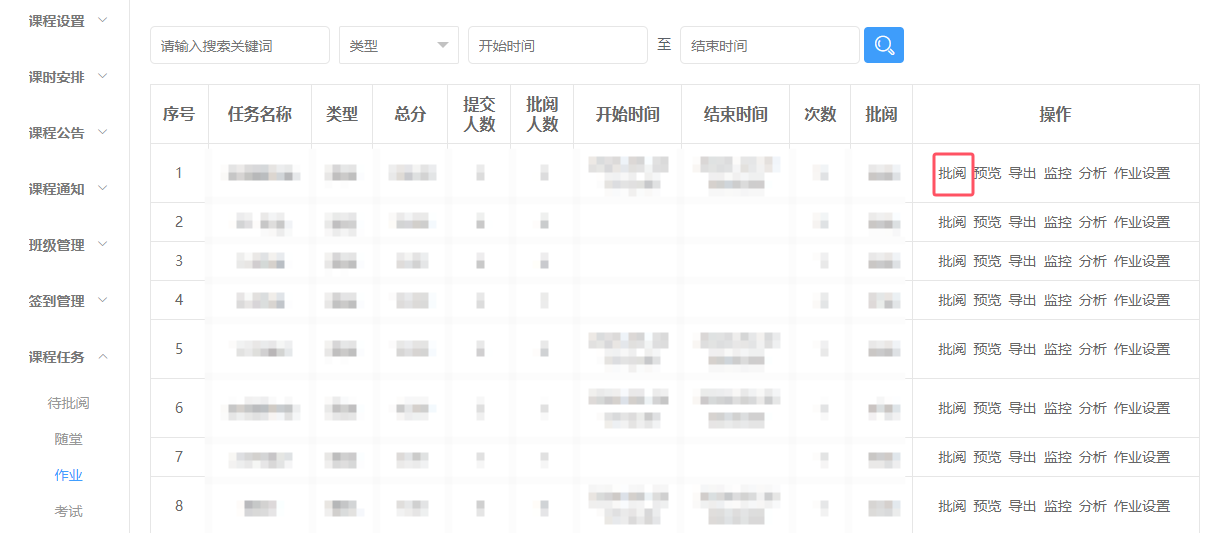Expand the 签到管理 sidebar menu

(68, 301)
